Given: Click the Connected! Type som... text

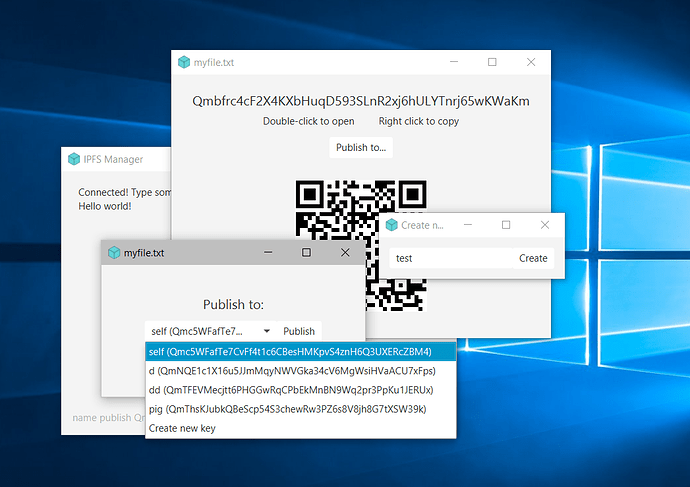Looking at the screenshot, I should [125, 192].
